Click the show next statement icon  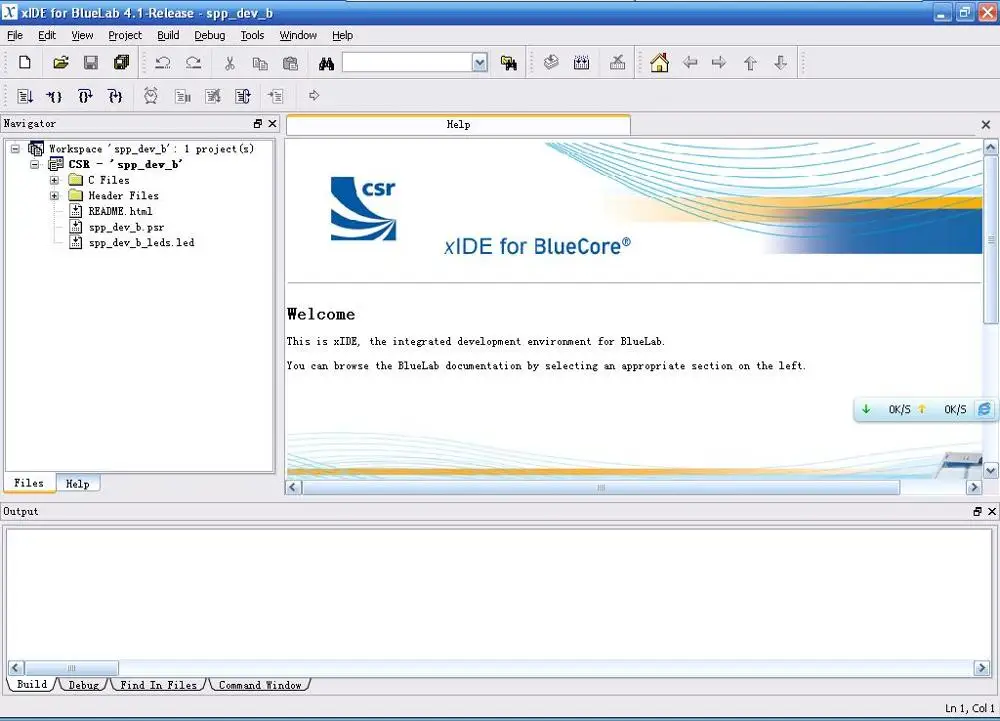[x=276, y=96]
